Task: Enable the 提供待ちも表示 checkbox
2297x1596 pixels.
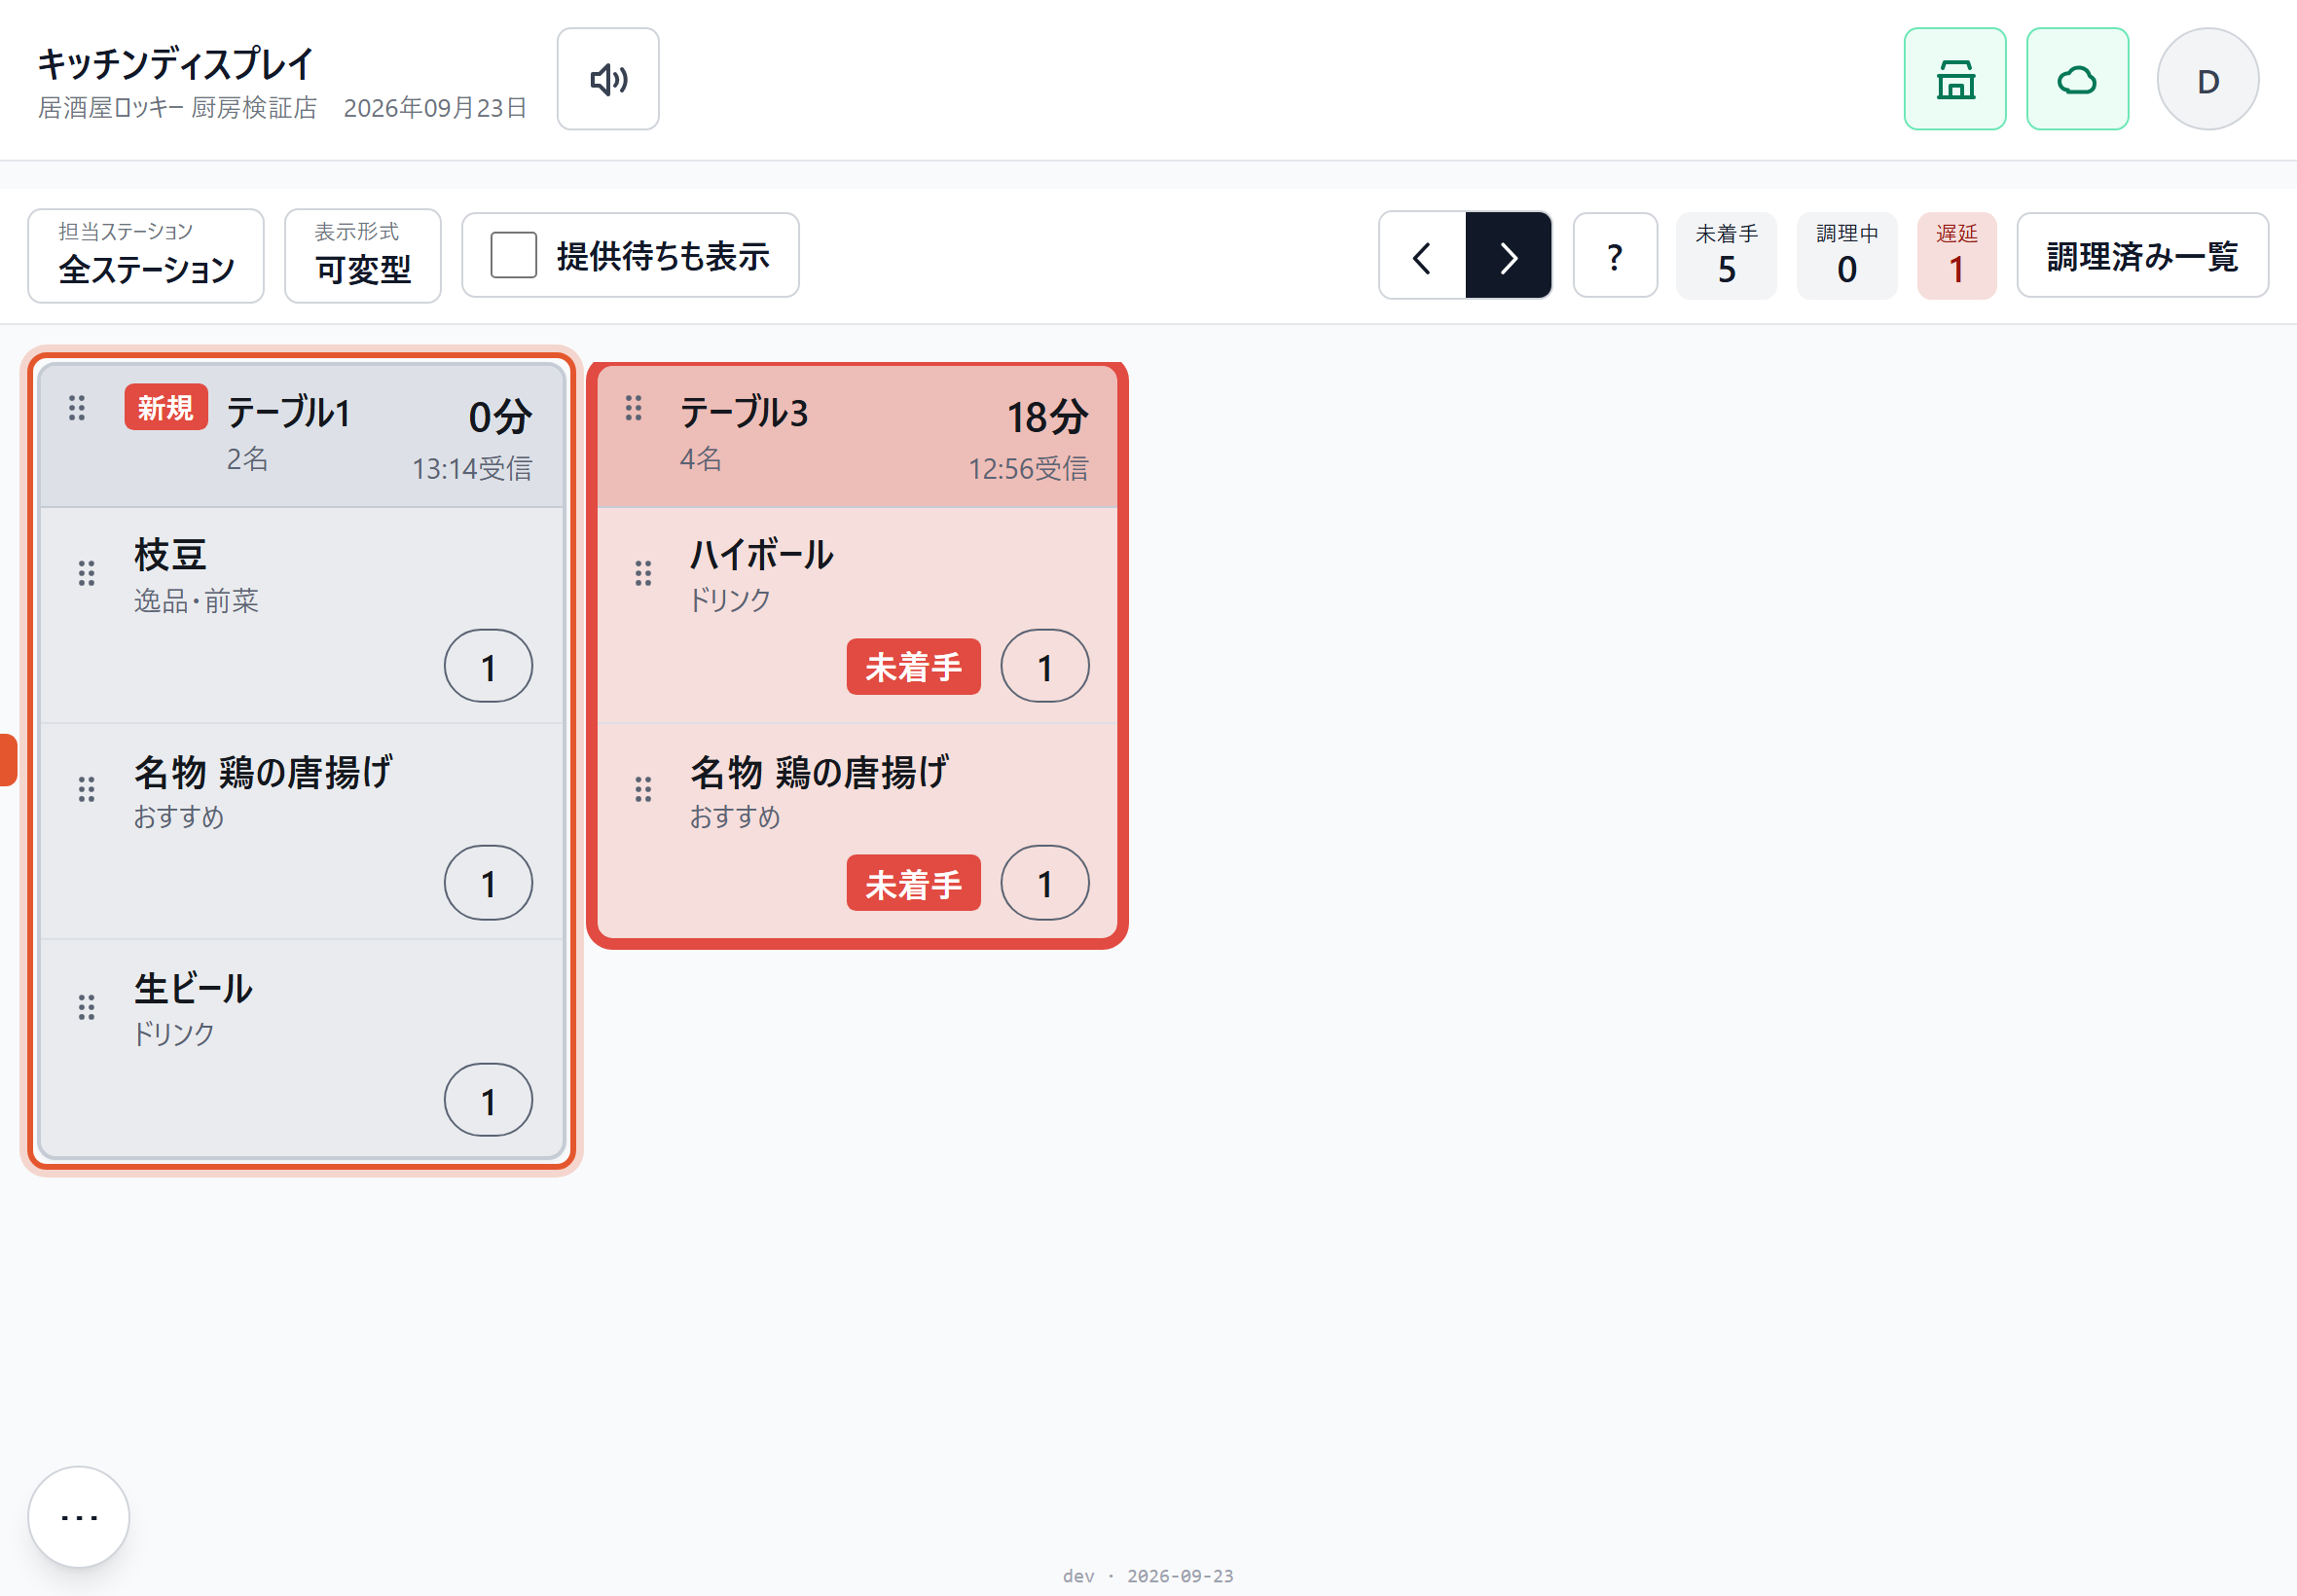Action: [513, 255]
